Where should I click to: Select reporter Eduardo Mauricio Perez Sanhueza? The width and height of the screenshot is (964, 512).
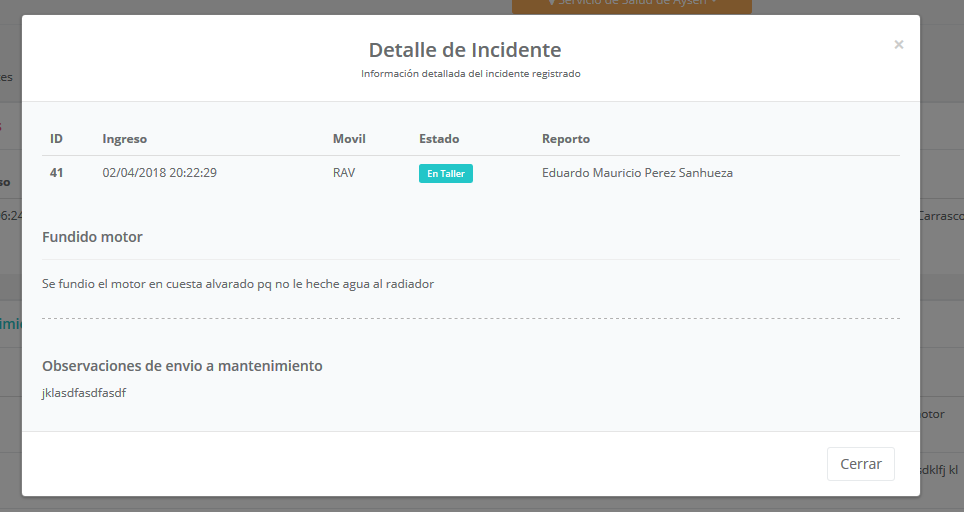pyautogui.click(x=637, y=173)
